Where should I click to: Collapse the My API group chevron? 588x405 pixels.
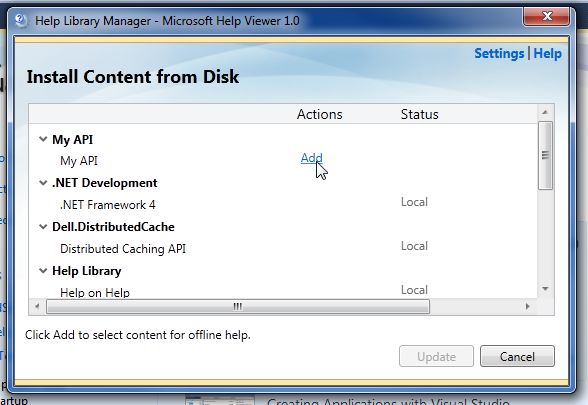pos(43,140)
